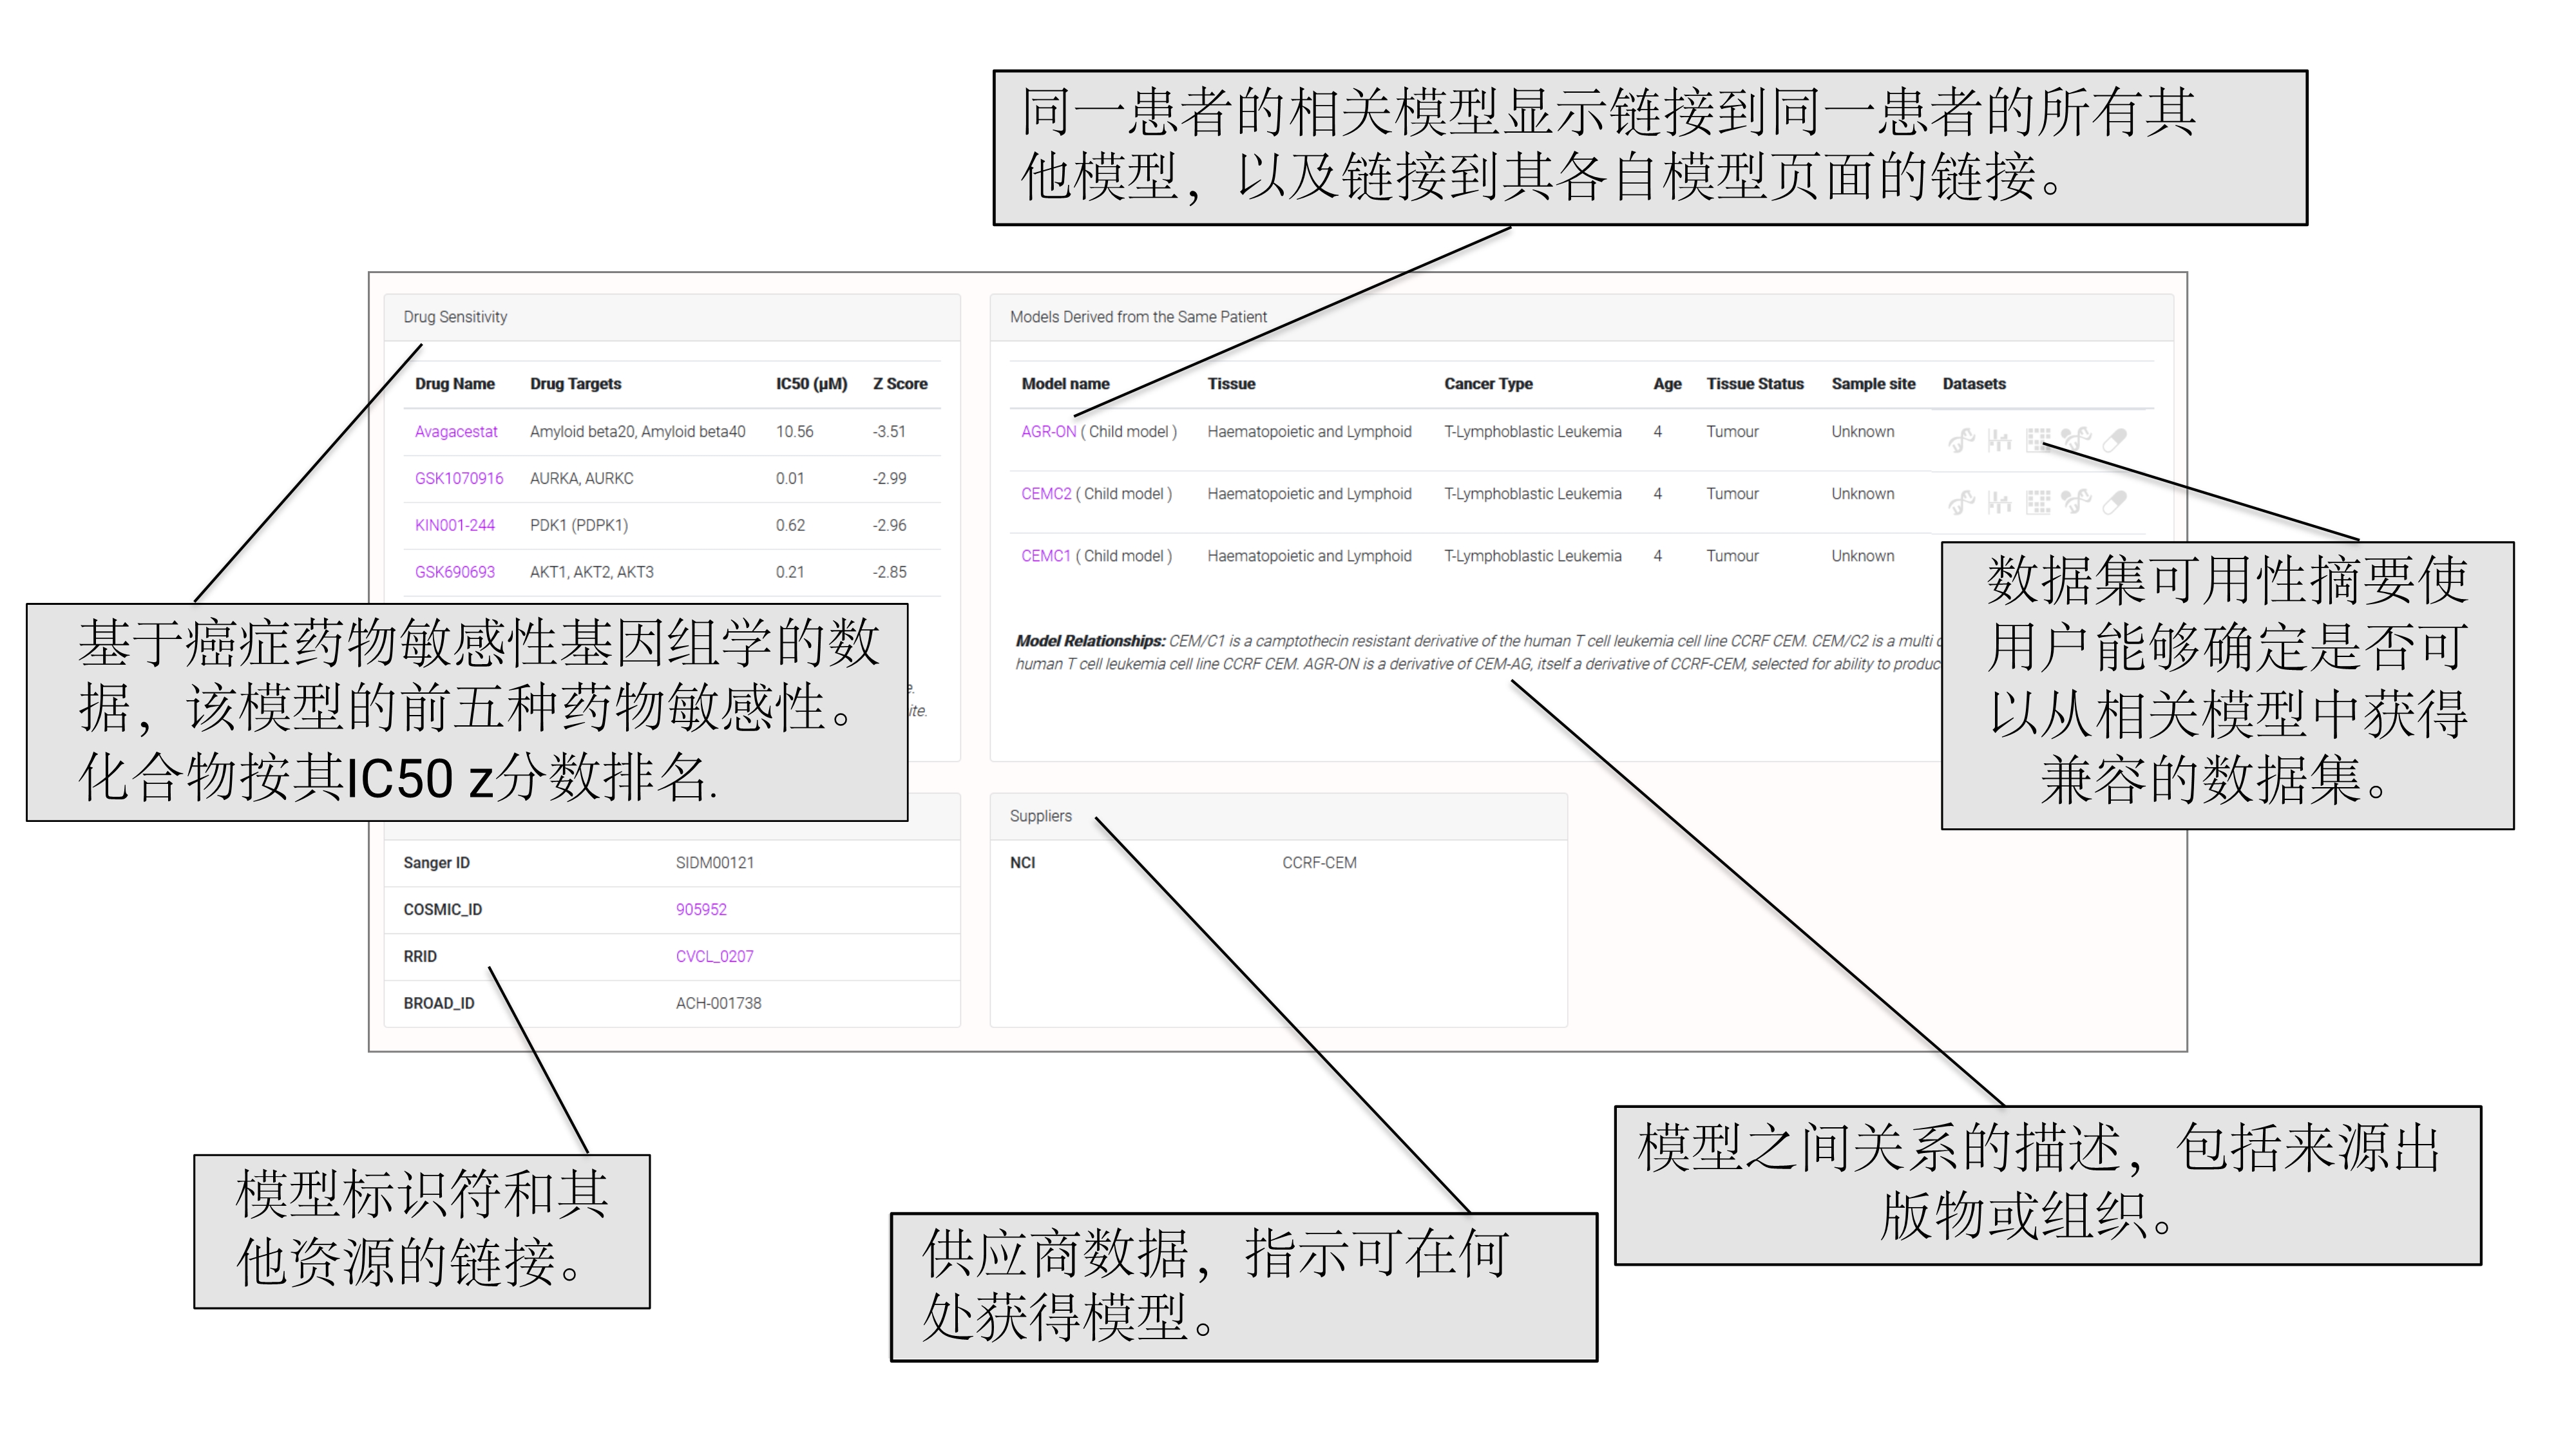Click Models Derived from the Same Patient title
This screenshot has height=1448, width=2576.
click(x=1138, y=317)
